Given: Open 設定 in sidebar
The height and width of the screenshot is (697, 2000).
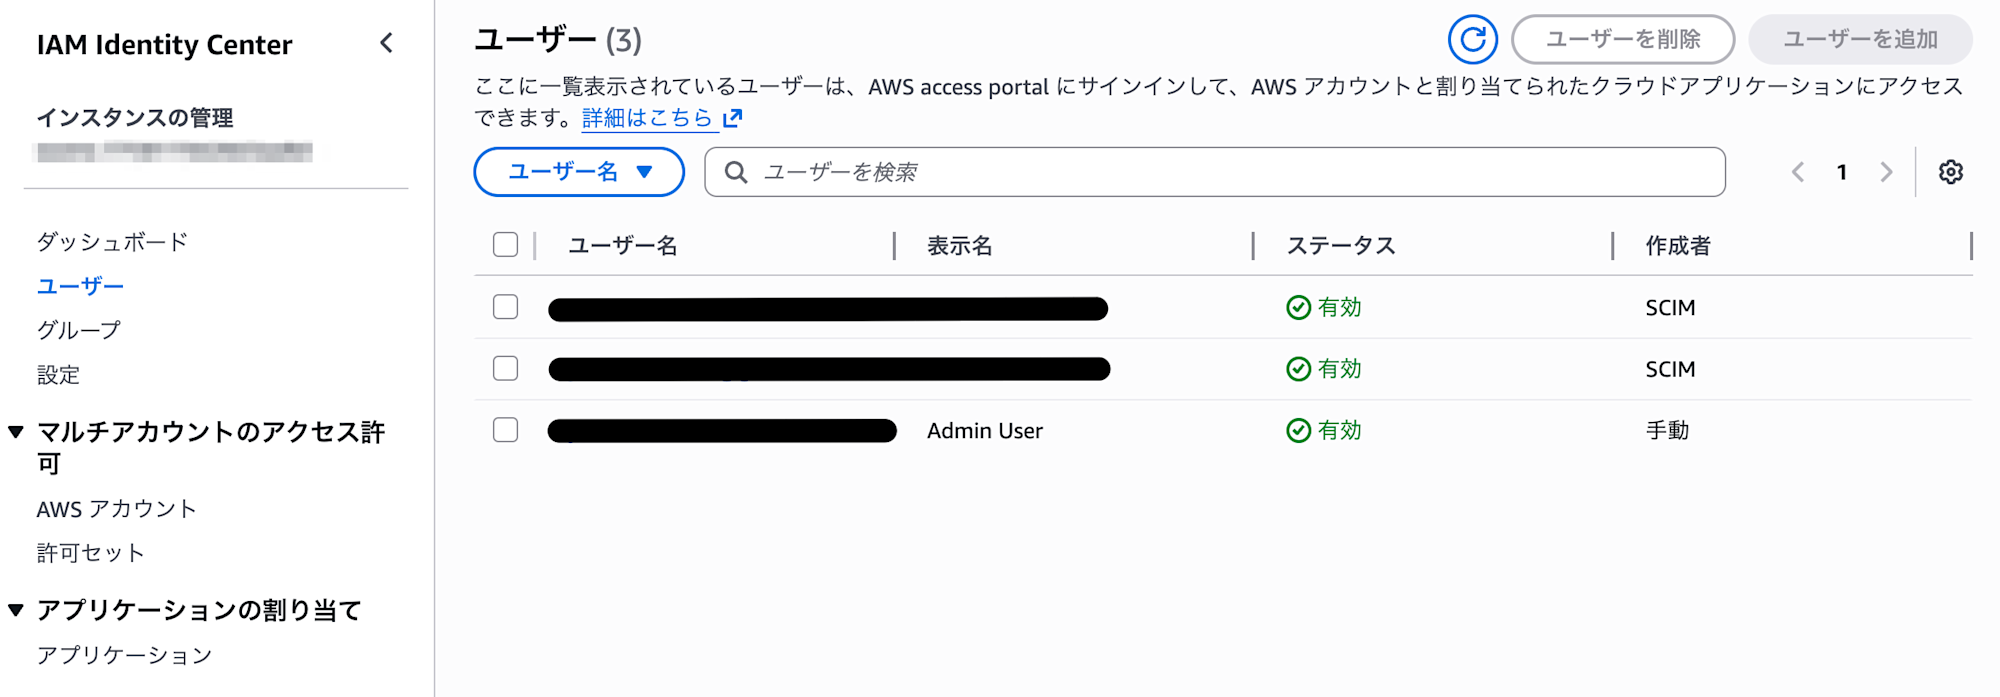Looking at the screenshot, I should (x=58, y=375).
